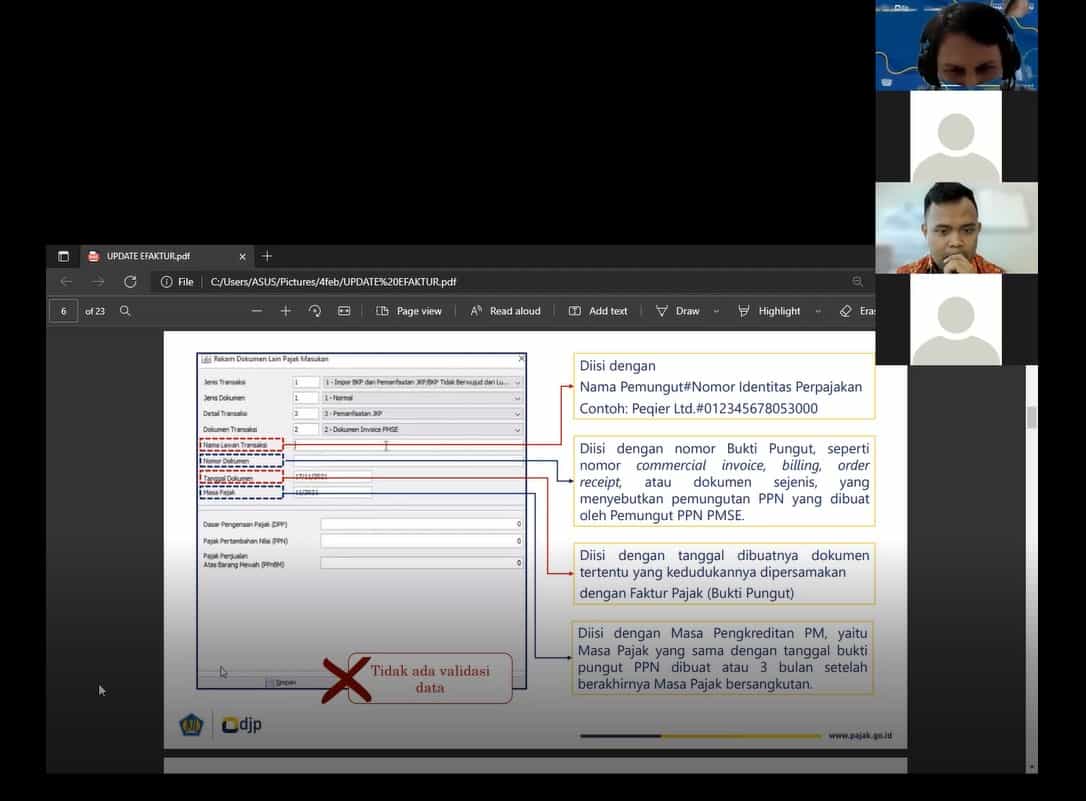1086x801 pixels.
Task: Click the page number input box
Action: tap(63, 311)
